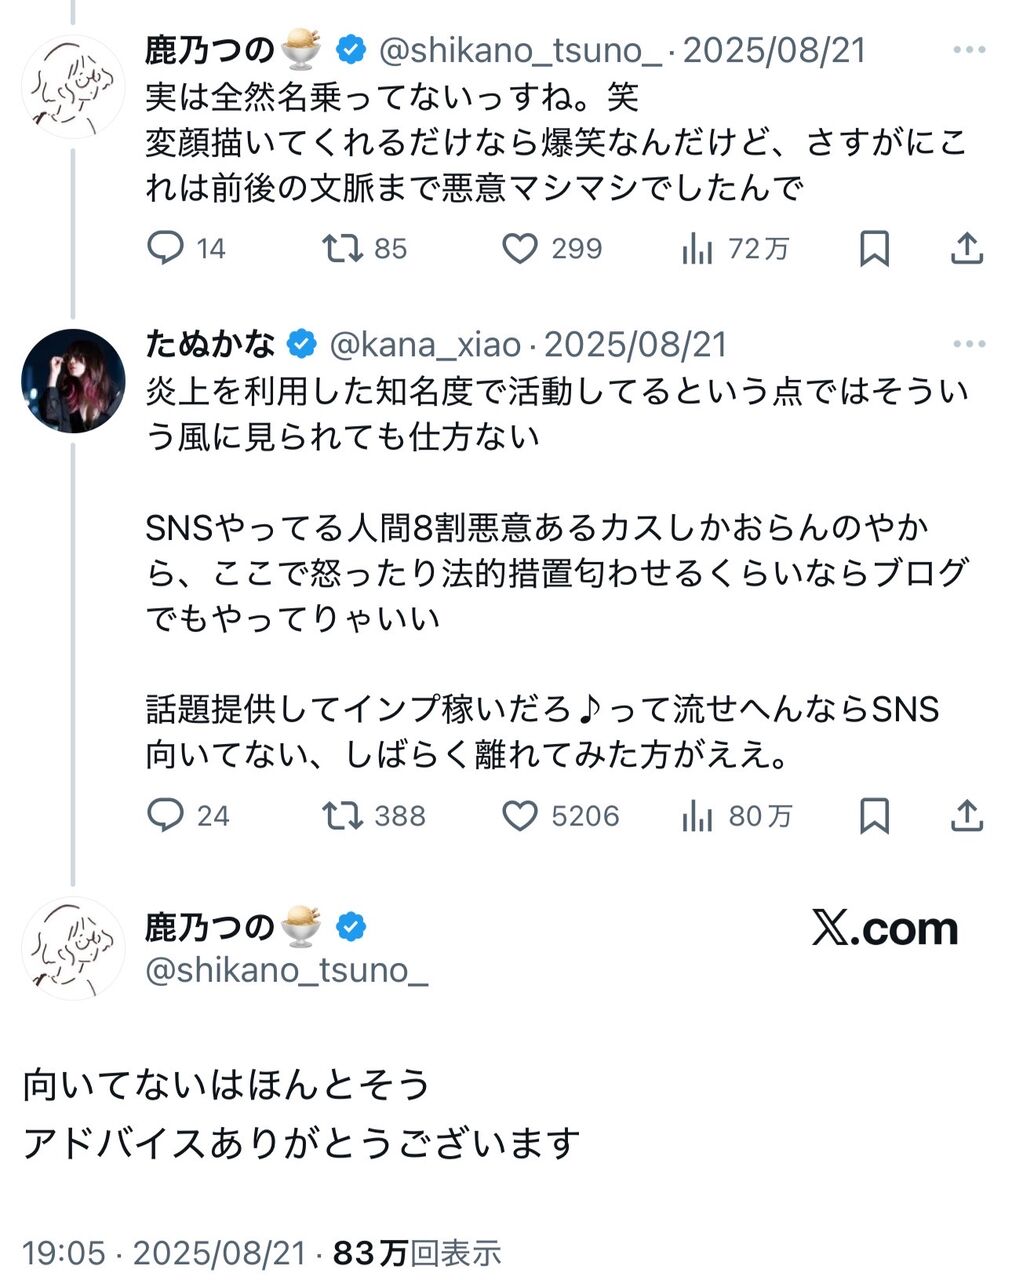The width and height of the screenshot is (1012, 1280).
Task: Like the tweet with 299 likes
Action: (x=519, y=248)
